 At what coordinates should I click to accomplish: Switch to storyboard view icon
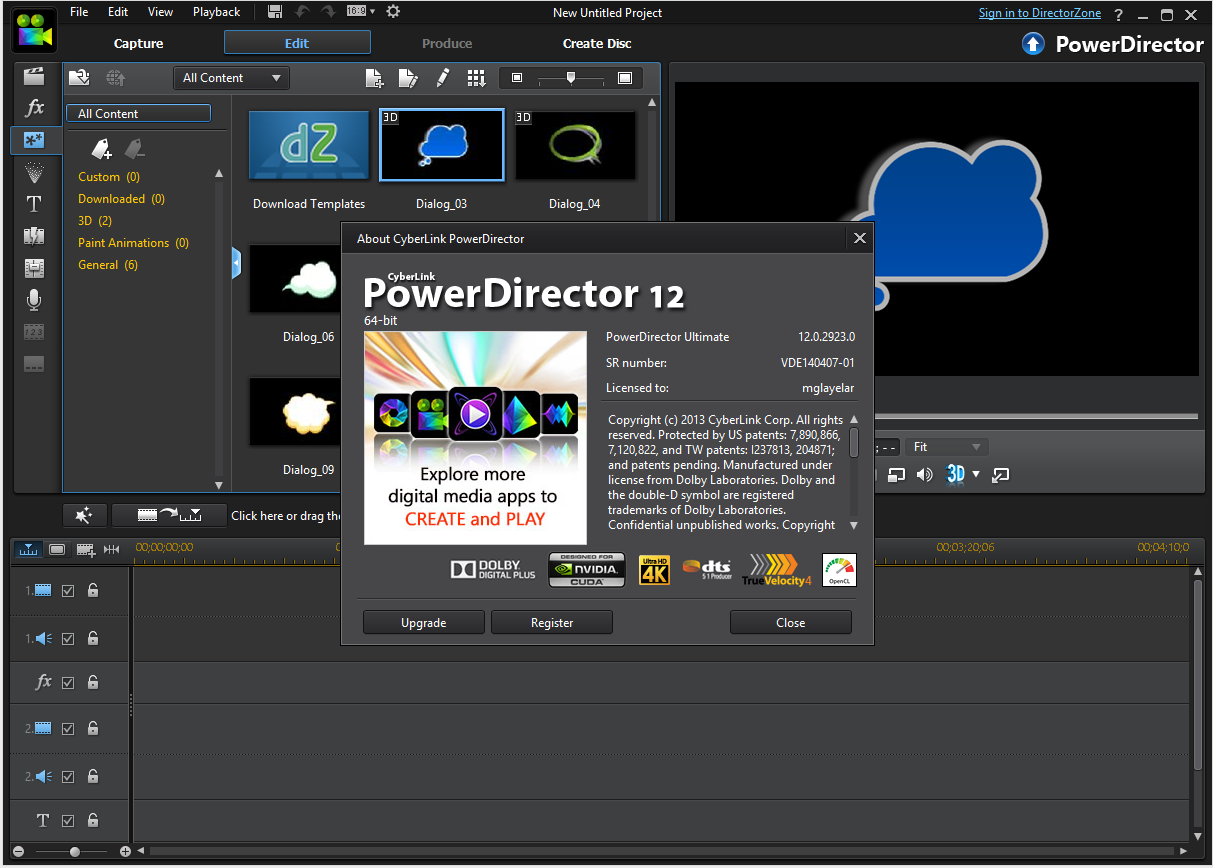pyautogui.click(x=57, y=549)
